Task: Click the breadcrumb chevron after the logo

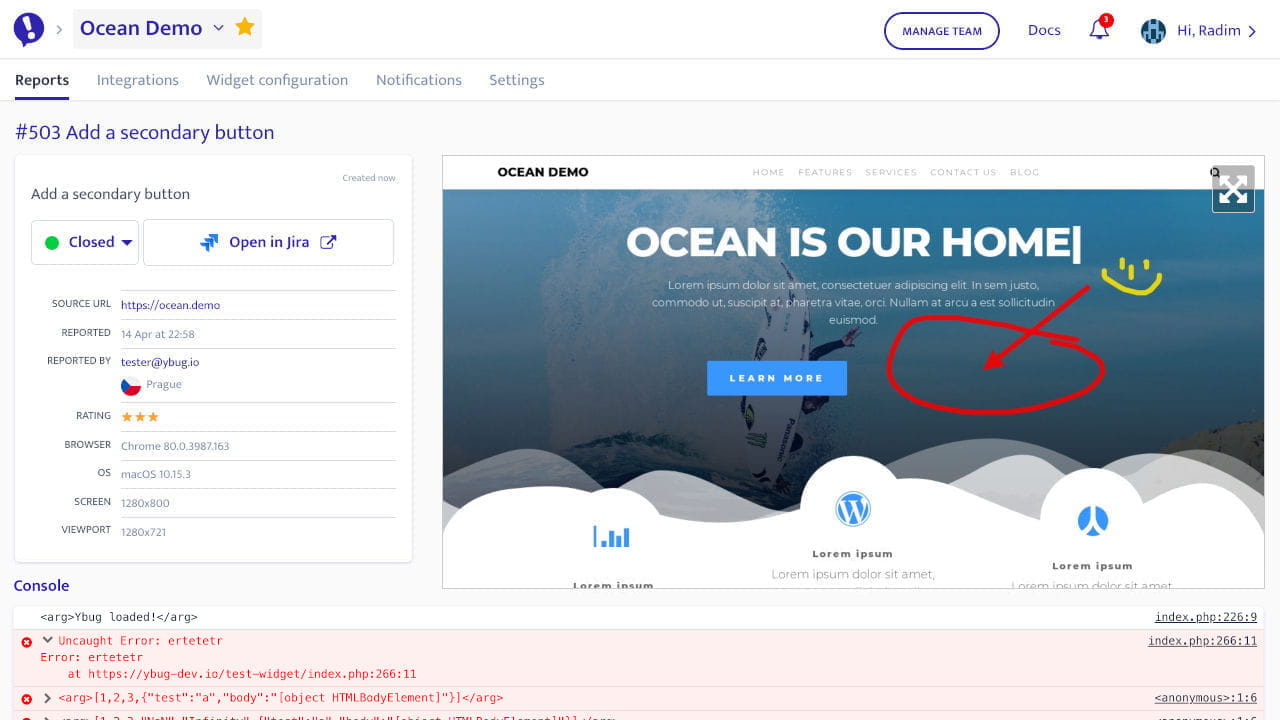Action: point(59,30)
